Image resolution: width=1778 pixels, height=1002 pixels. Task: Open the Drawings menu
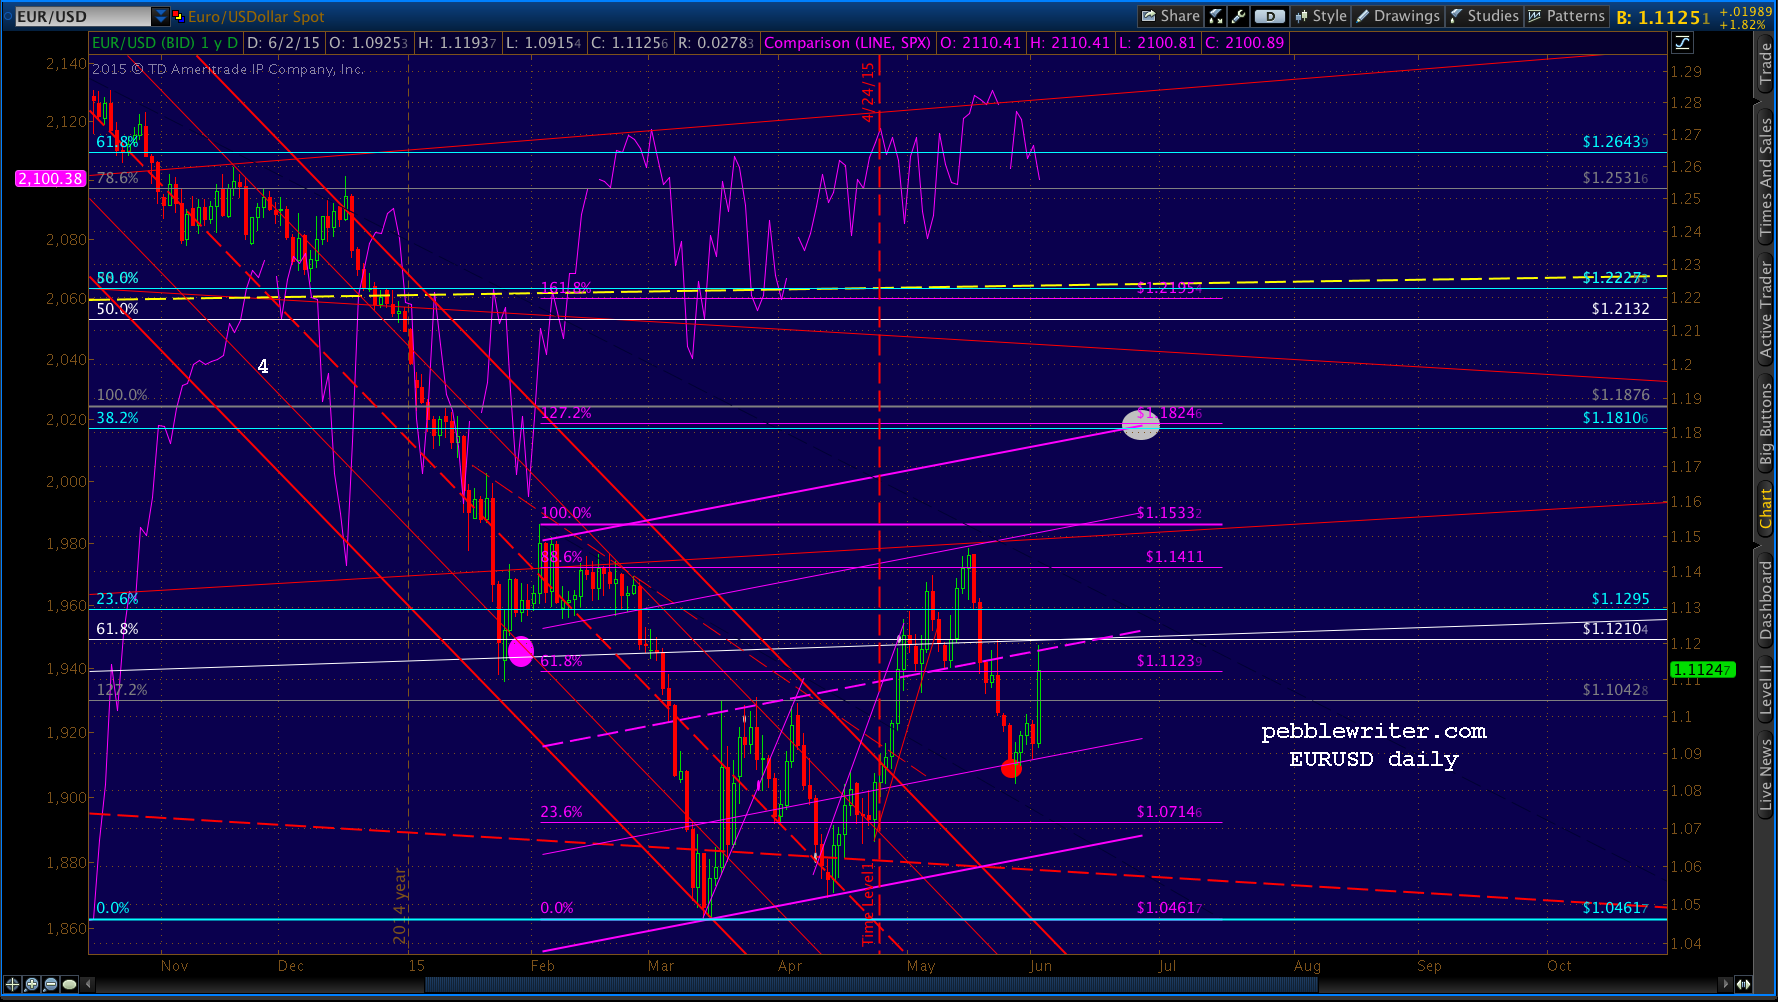pos(1398,16)
